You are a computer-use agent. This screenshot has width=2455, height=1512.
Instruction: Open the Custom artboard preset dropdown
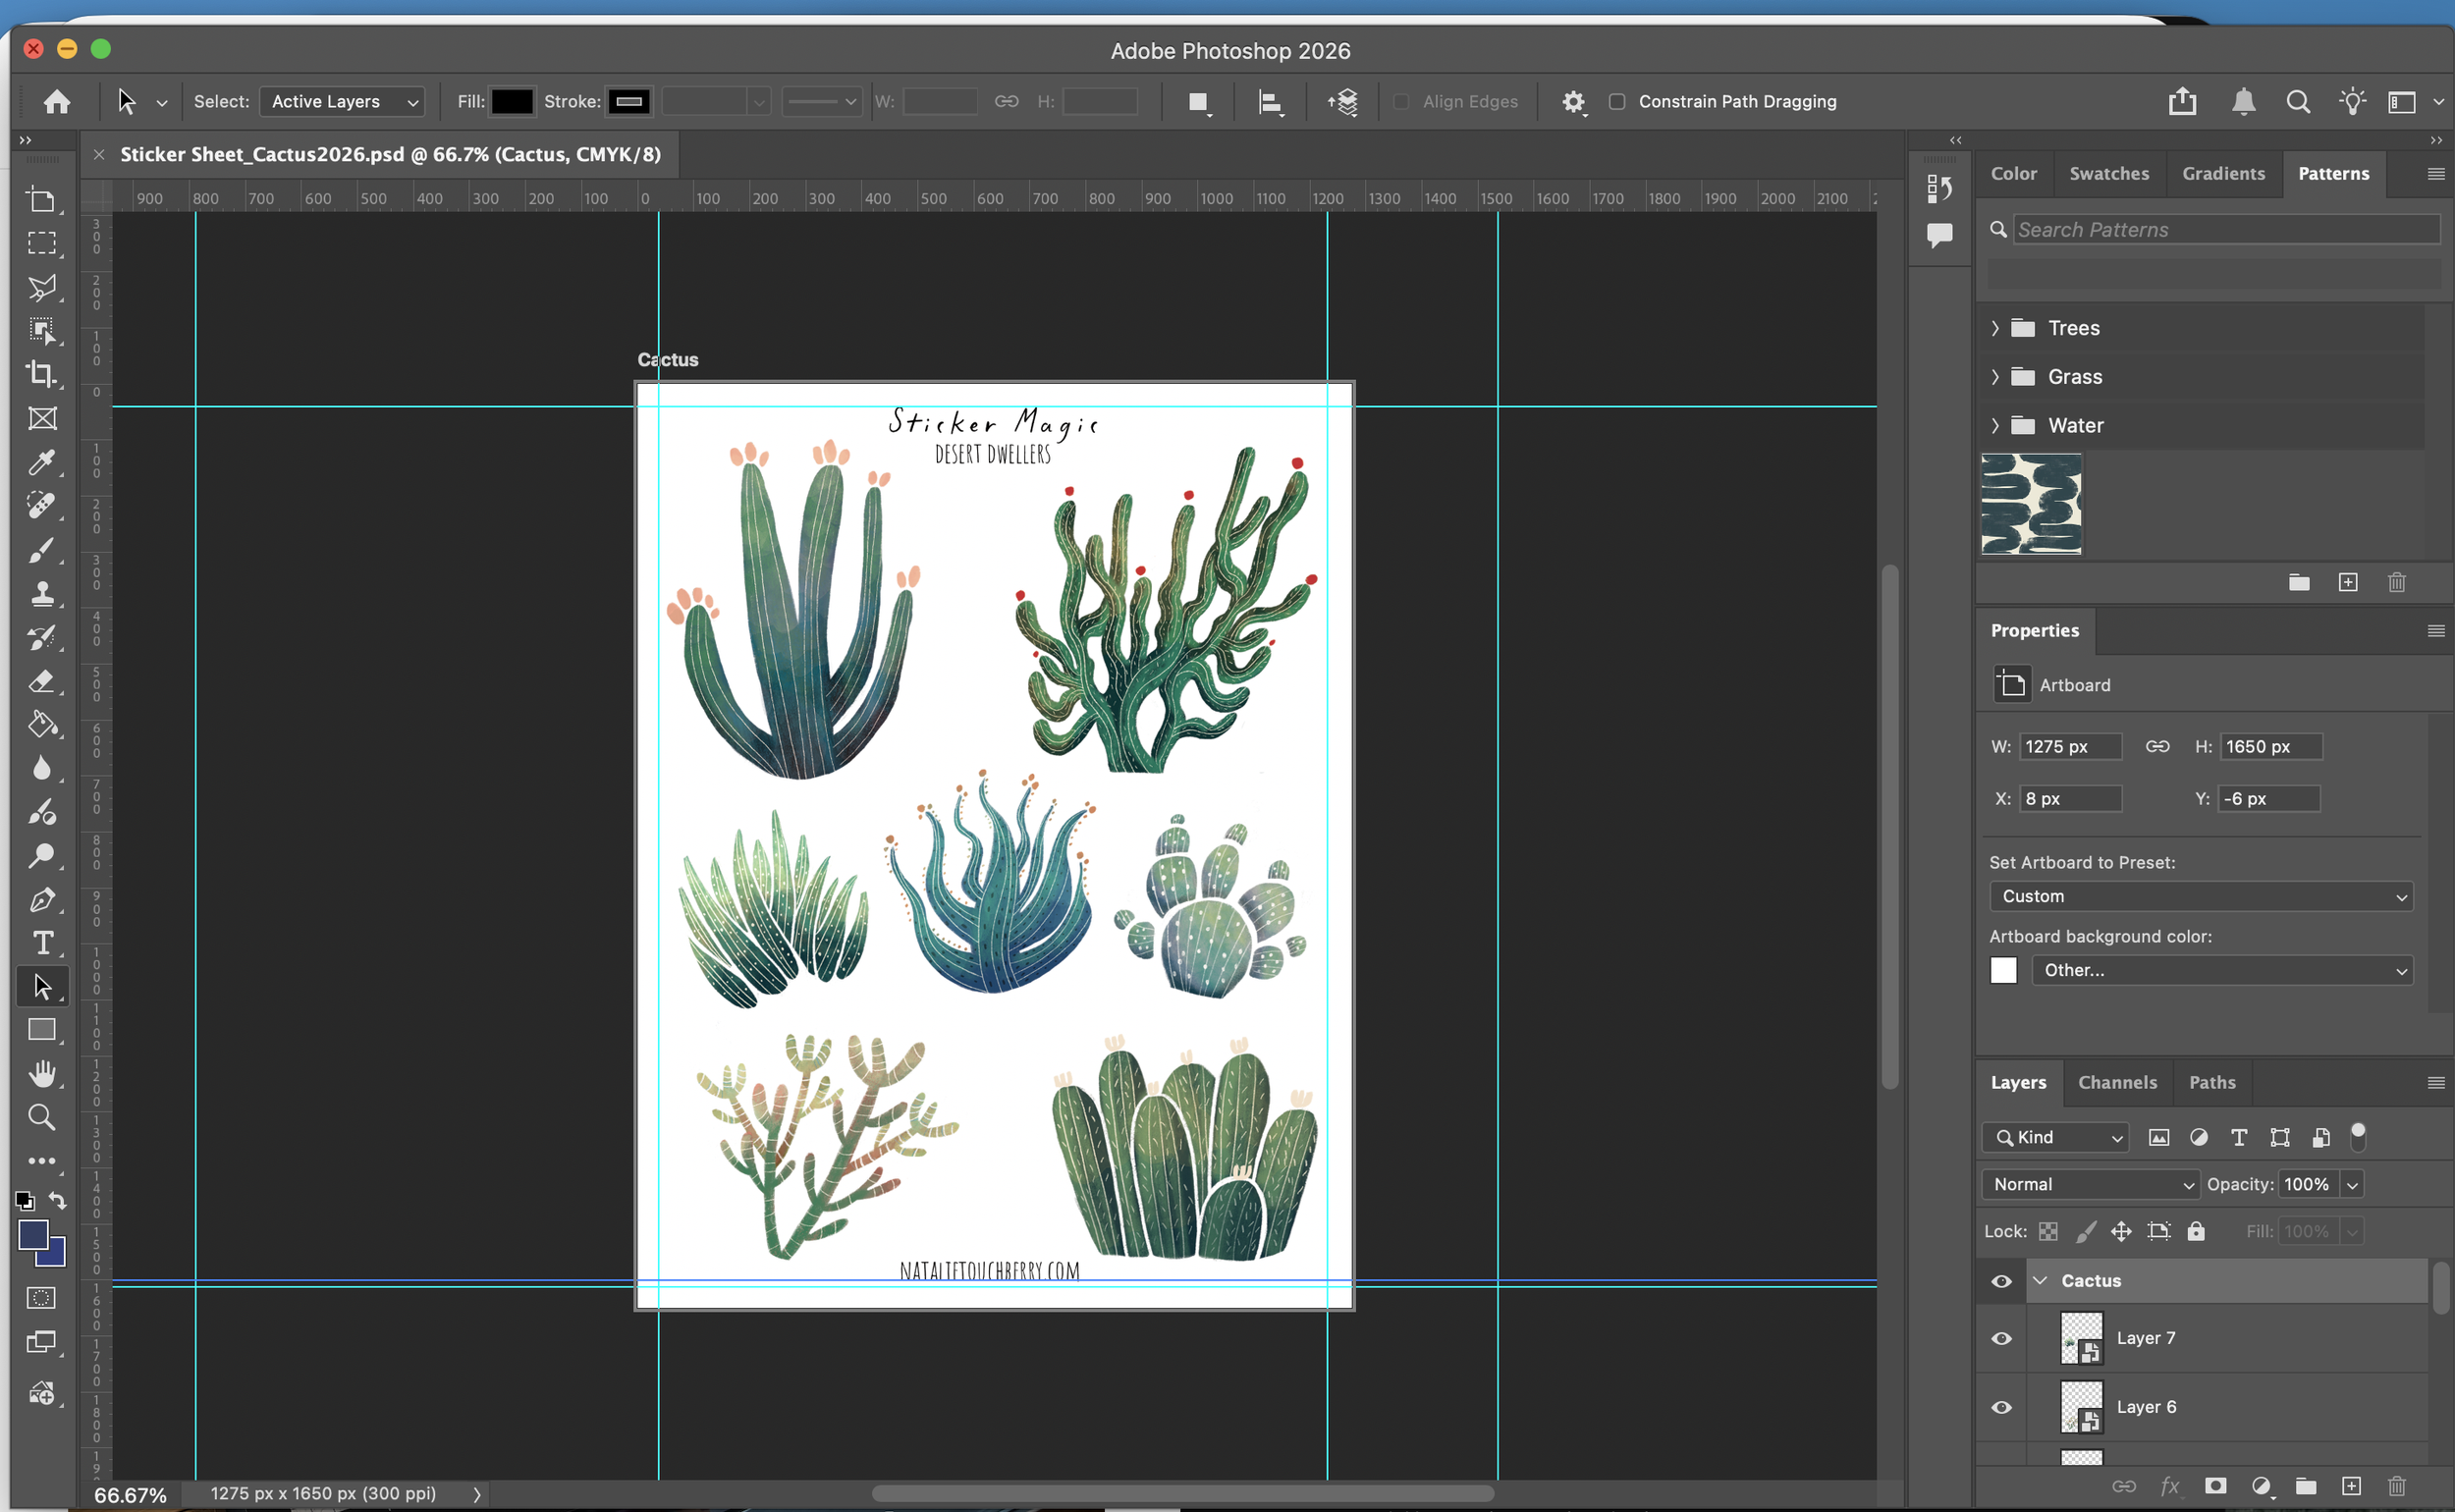pos(2200,896)
